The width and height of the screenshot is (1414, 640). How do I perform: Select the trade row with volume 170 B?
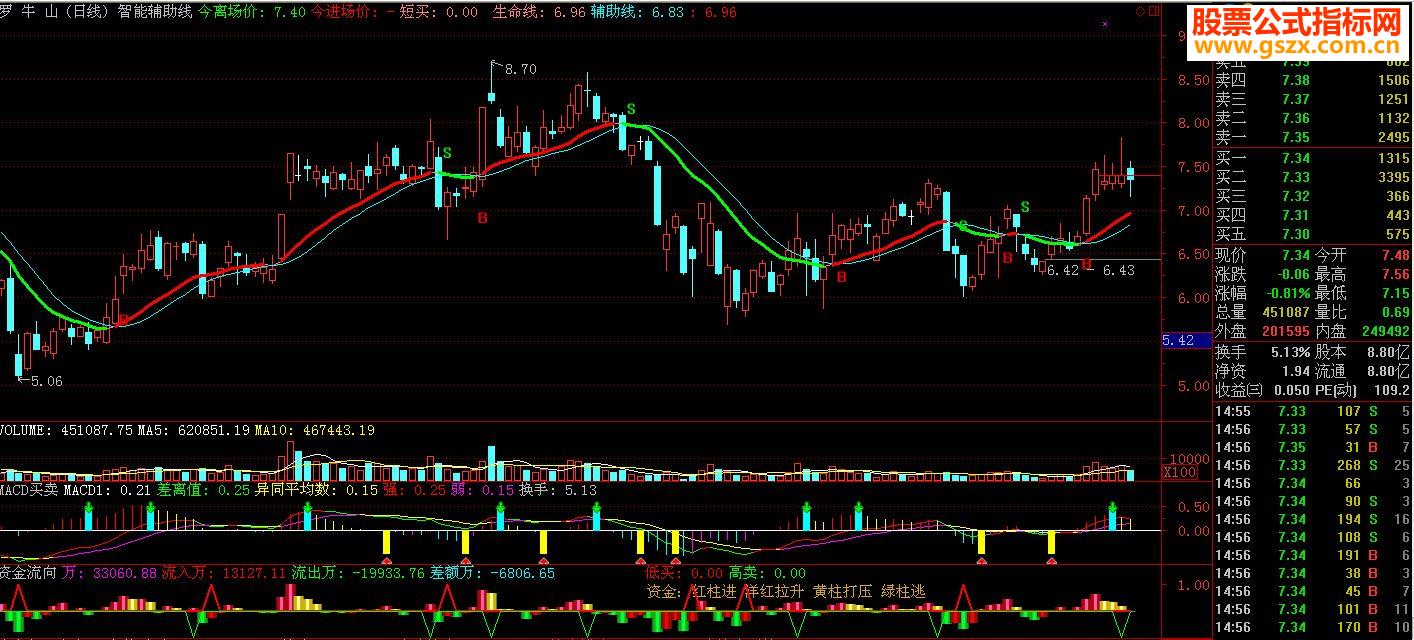1312,627
